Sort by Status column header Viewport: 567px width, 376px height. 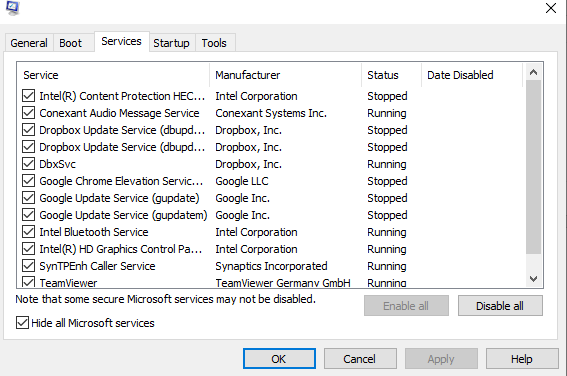(391, 75)
